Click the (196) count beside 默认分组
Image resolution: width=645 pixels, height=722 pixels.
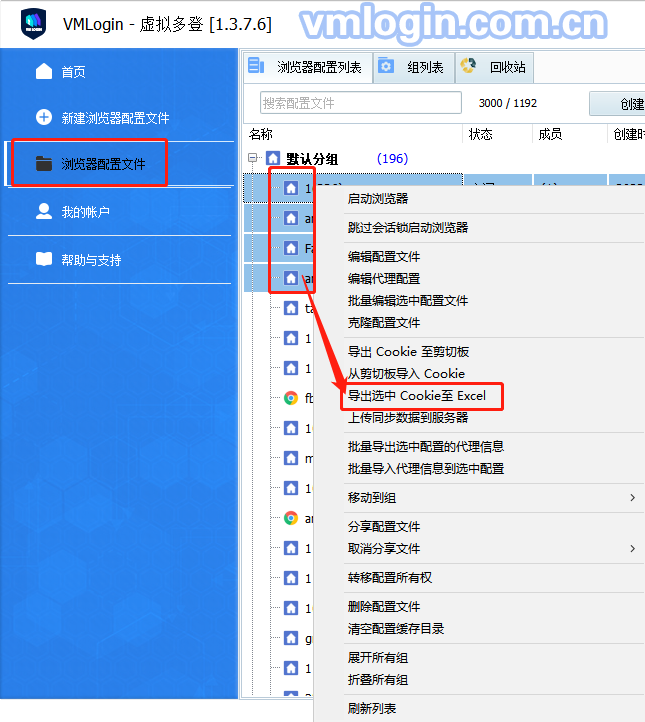click(x=392, y=159)
